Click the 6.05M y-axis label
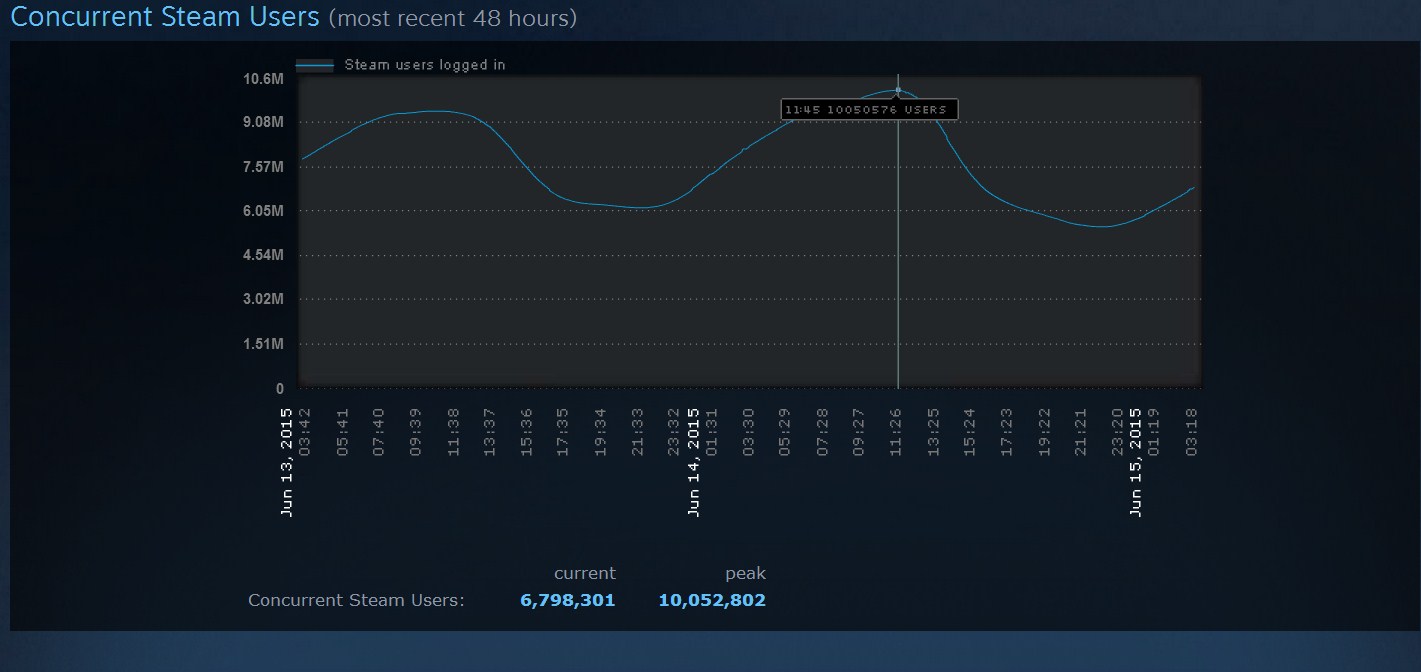The width and height of the screenshot is (1421, 672). point(264,211)
